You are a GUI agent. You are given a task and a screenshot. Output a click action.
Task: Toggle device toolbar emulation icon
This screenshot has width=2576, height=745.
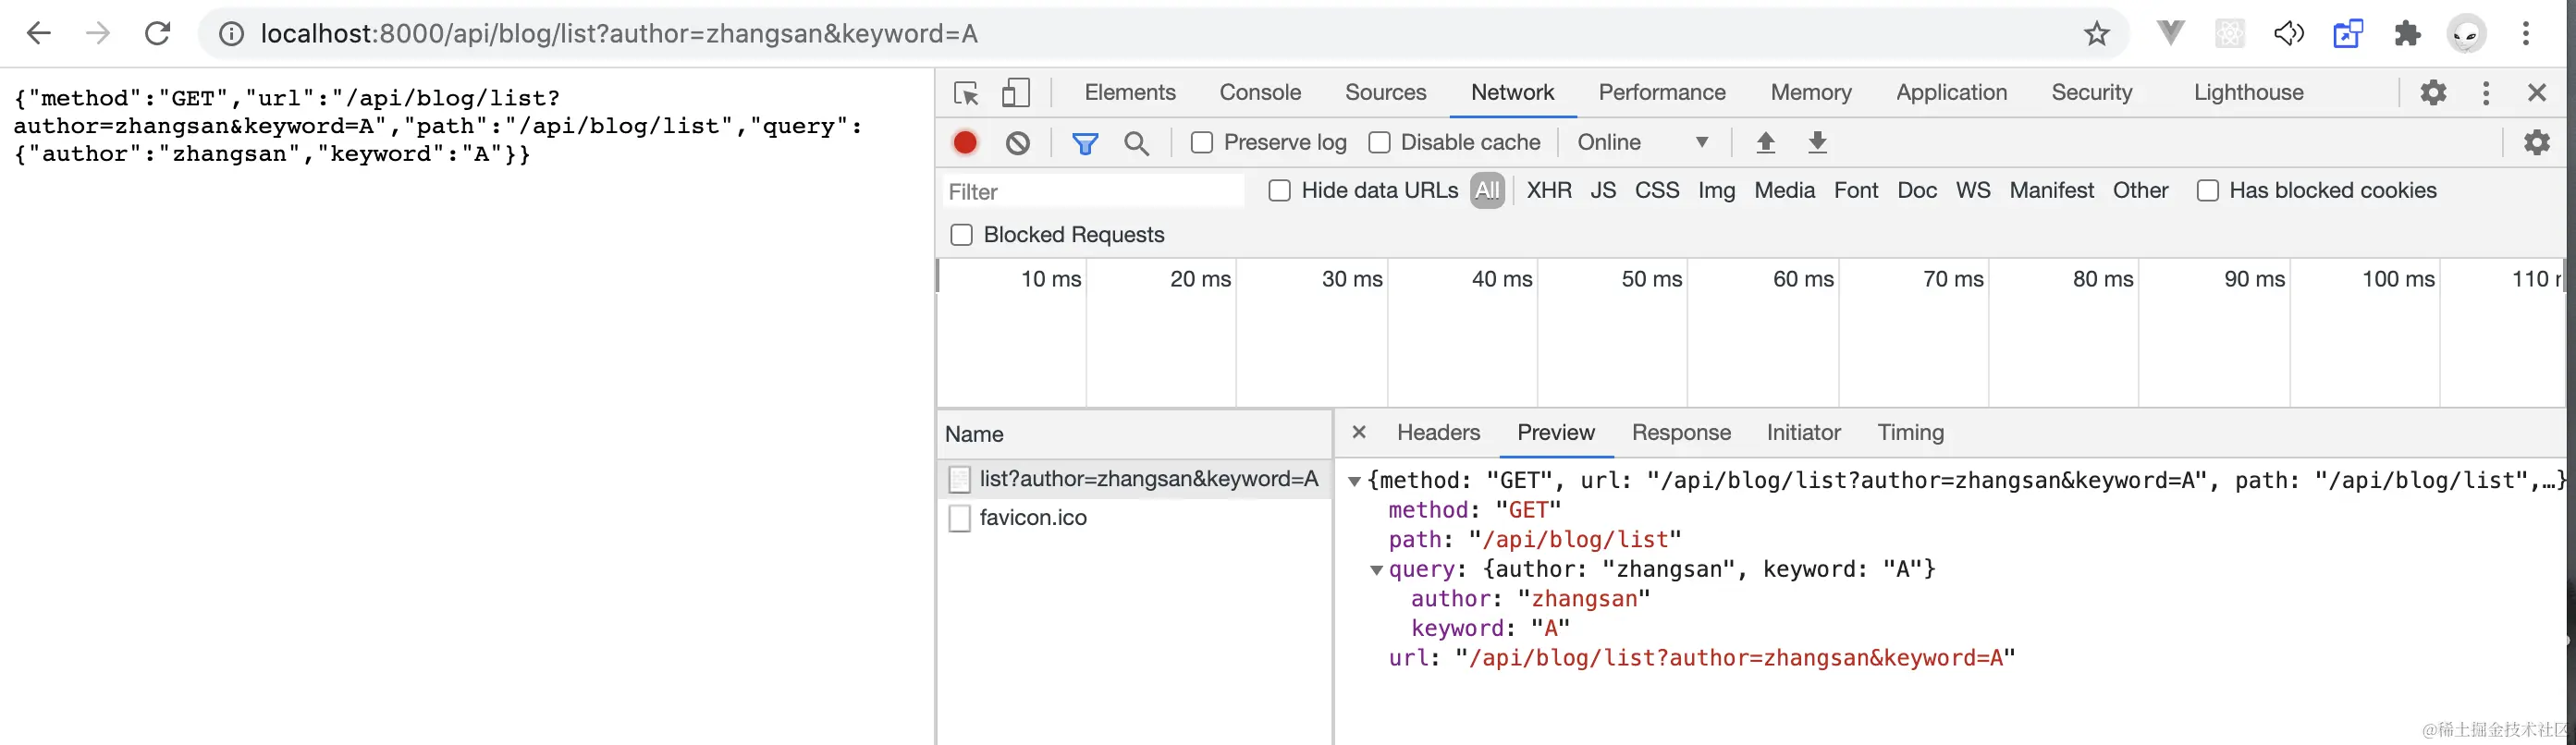pos(1015,93)
